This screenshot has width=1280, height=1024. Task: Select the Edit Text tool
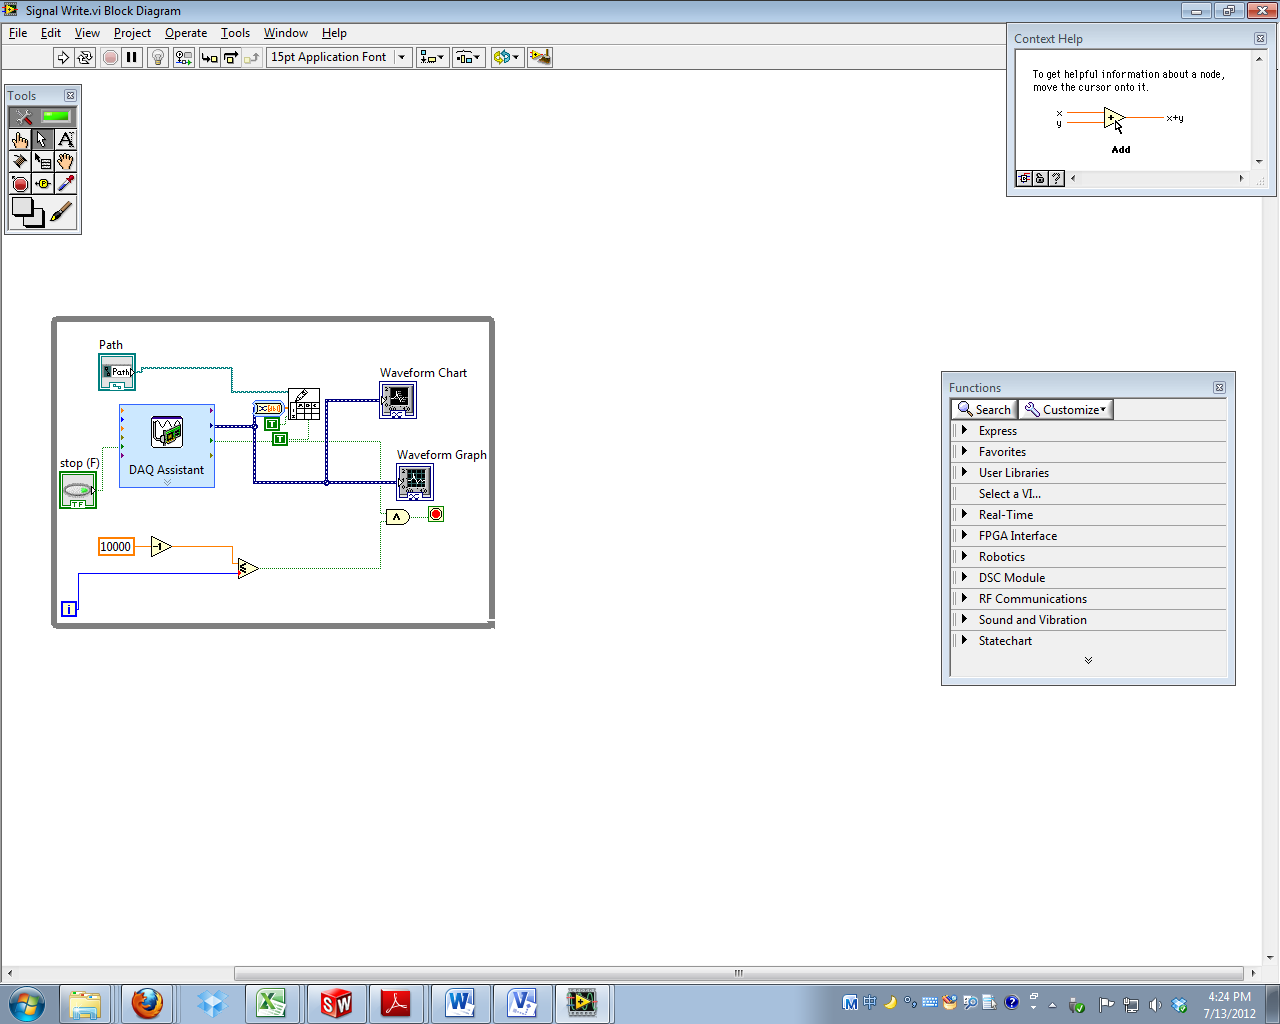65,139
